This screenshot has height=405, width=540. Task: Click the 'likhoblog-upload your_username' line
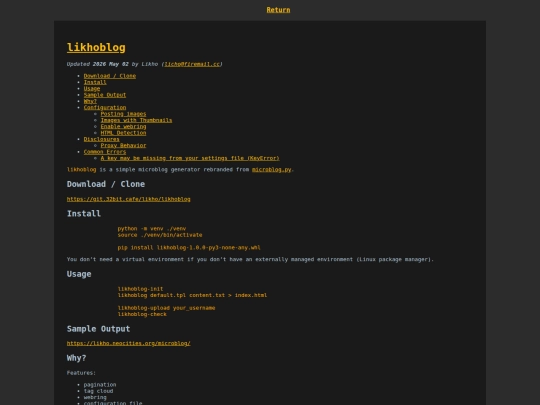[166, 308]
